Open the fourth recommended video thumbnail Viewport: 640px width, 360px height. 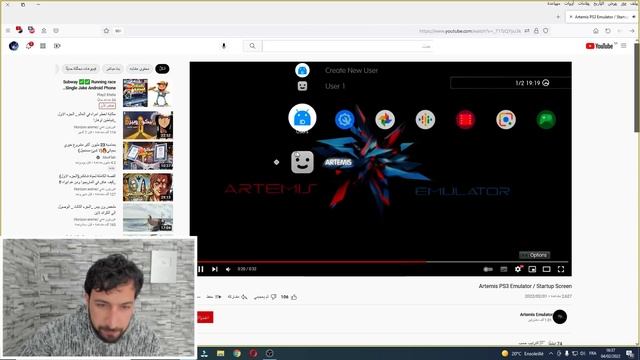(148, 187)
